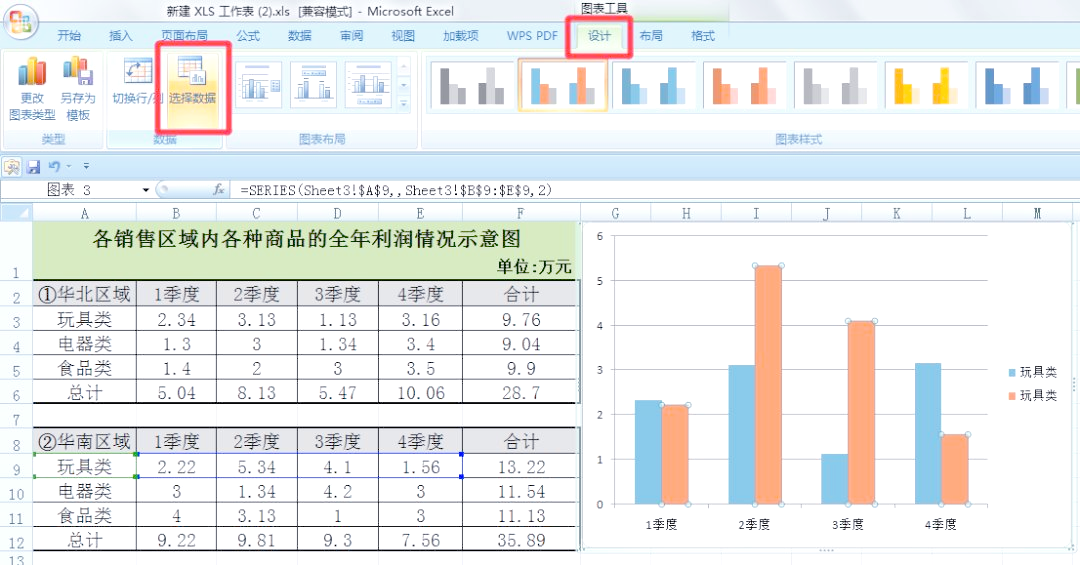Click the orange 2季度 bar in chart
Screen dimensions: 1080x565
pyautogui.click(x=768, y=384)
